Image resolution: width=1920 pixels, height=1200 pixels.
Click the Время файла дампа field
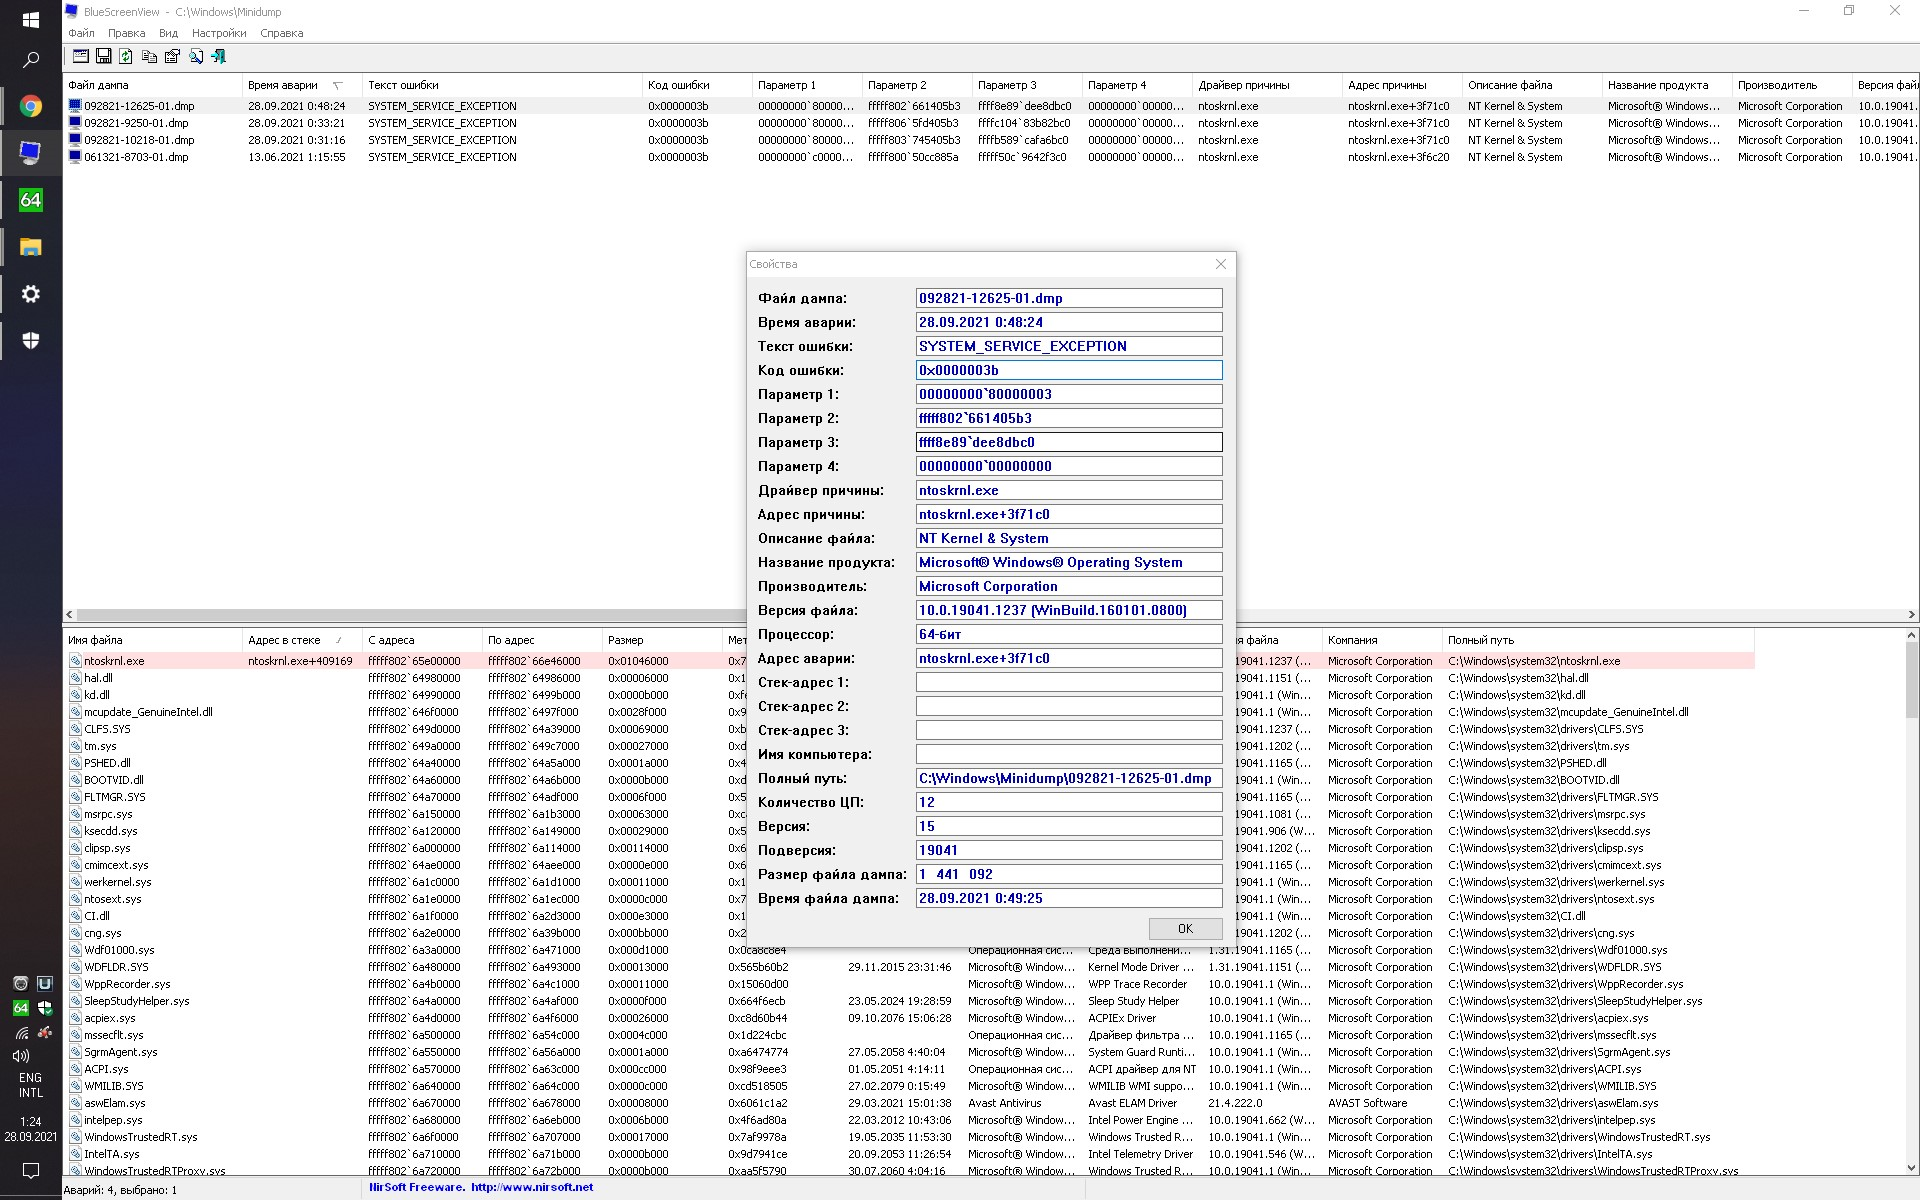[x=1069, y=898]
